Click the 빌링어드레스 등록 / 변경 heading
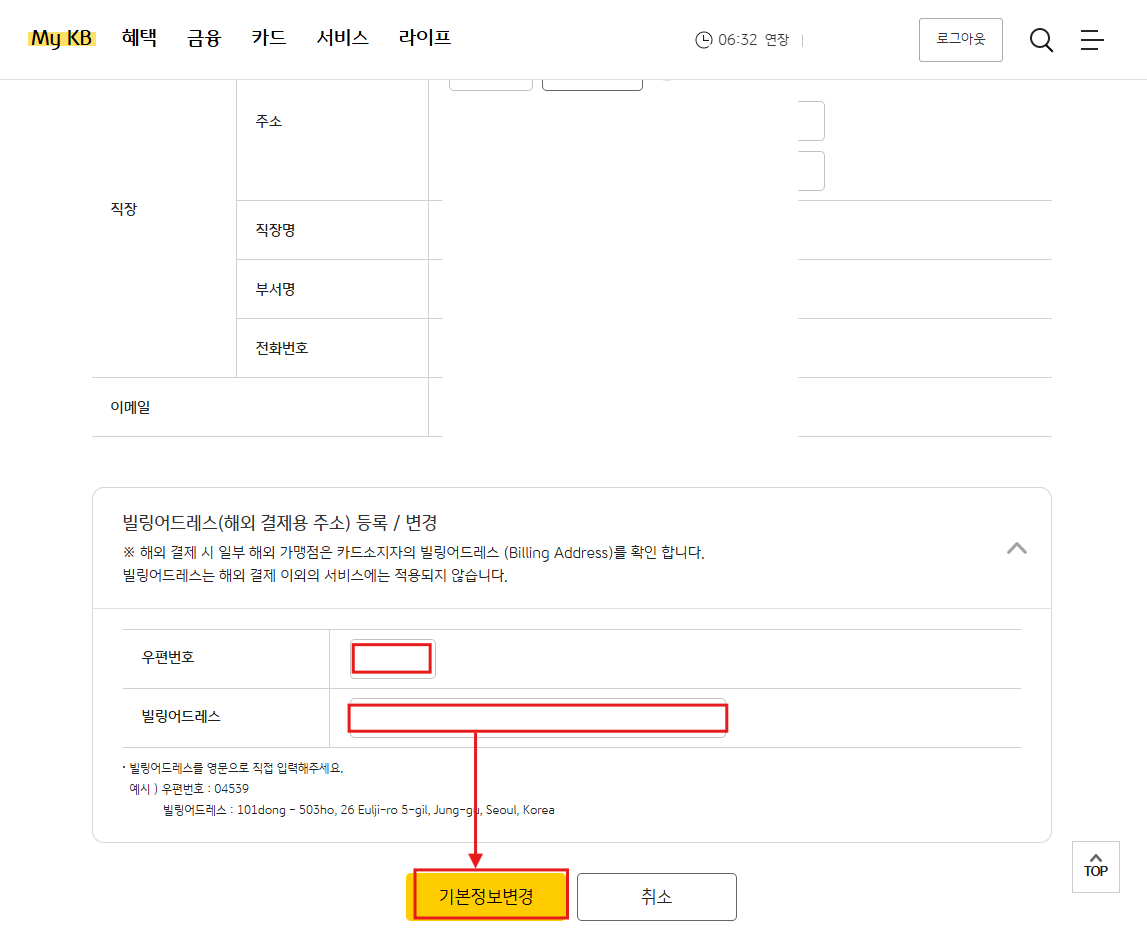The height and width of the screenshot is (929, 1147). coord(279,522)
